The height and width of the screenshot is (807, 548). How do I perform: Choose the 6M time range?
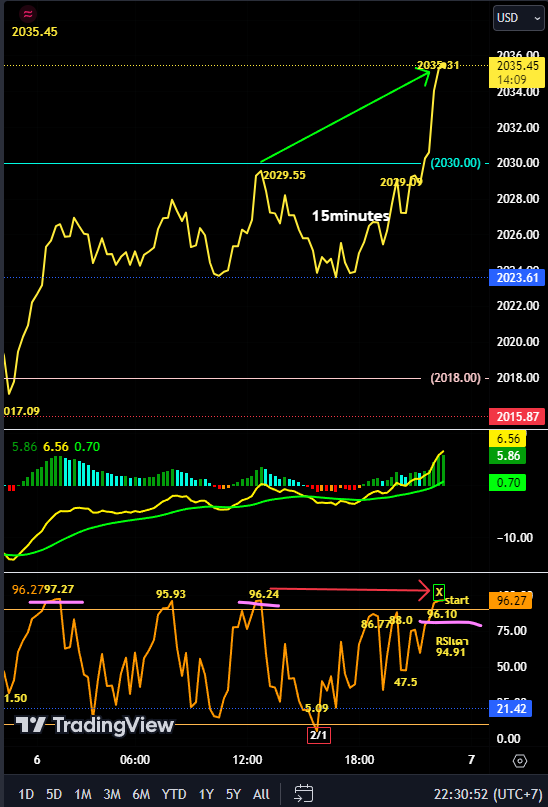141,794
